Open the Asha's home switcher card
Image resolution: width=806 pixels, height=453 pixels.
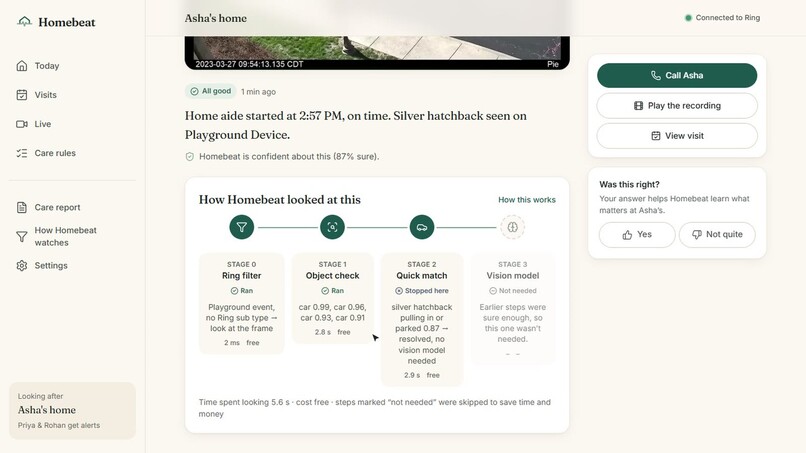point(72,410)
